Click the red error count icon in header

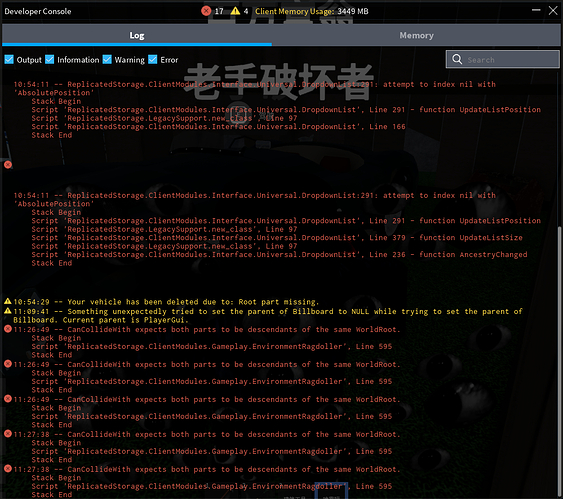(206, 11)
